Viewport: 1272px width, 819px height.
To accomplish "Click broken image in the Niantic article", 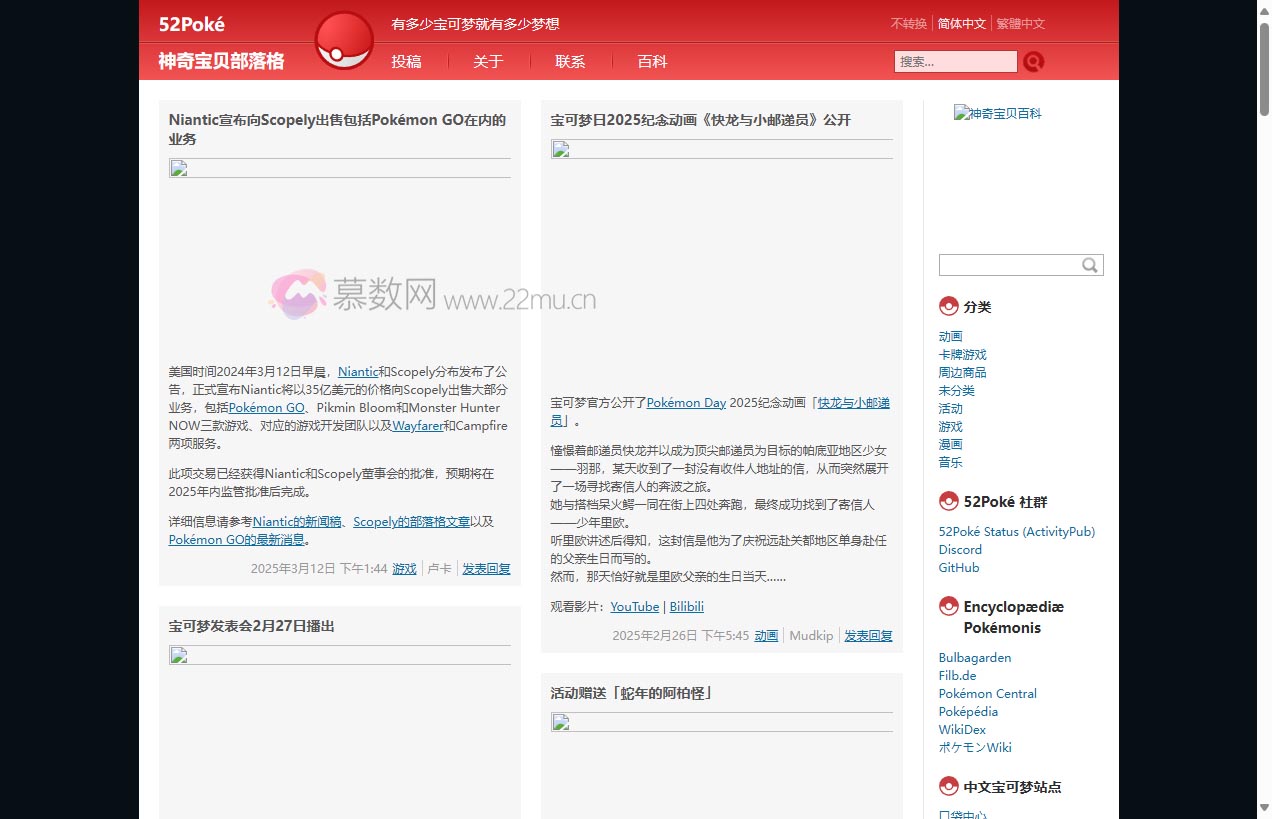I will tap(179, 168).
